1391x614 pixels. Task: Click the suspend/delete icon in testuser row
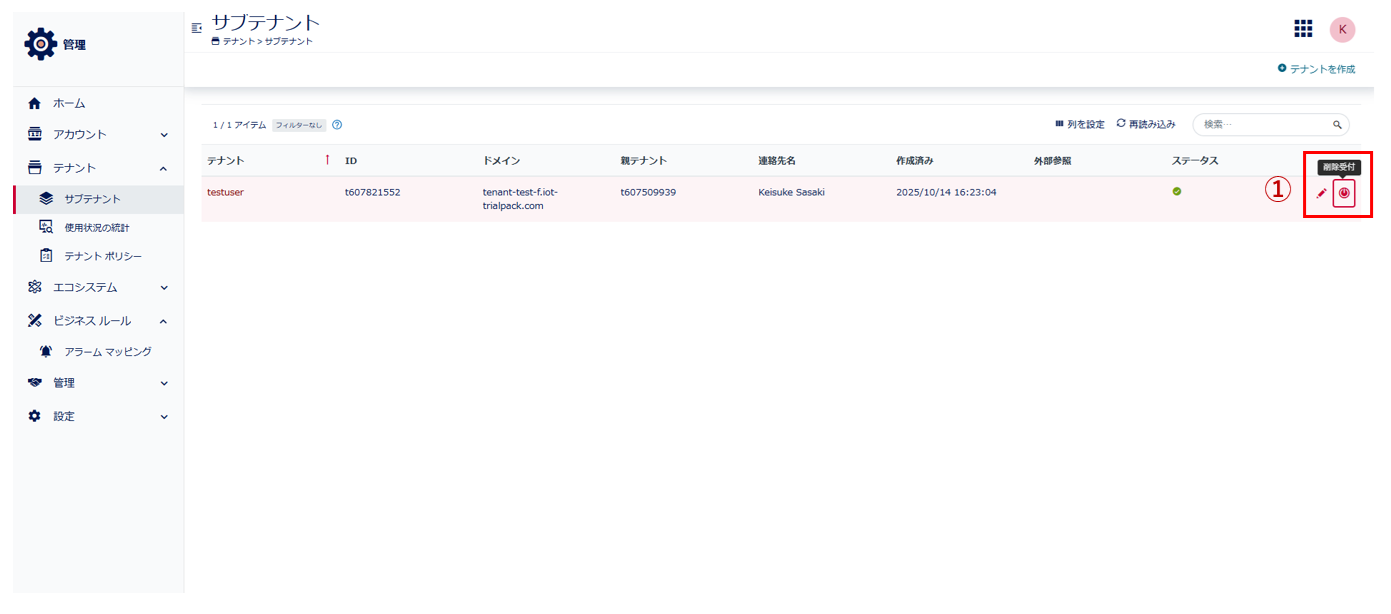pos(1344,193)
